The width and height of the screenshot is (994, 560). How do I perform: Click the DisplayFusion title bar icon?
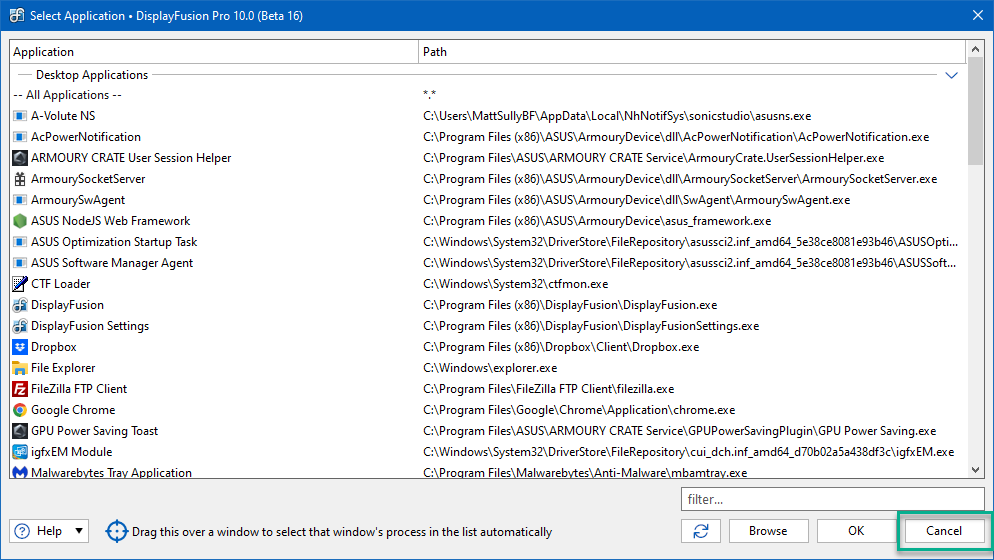pos(16,15)
